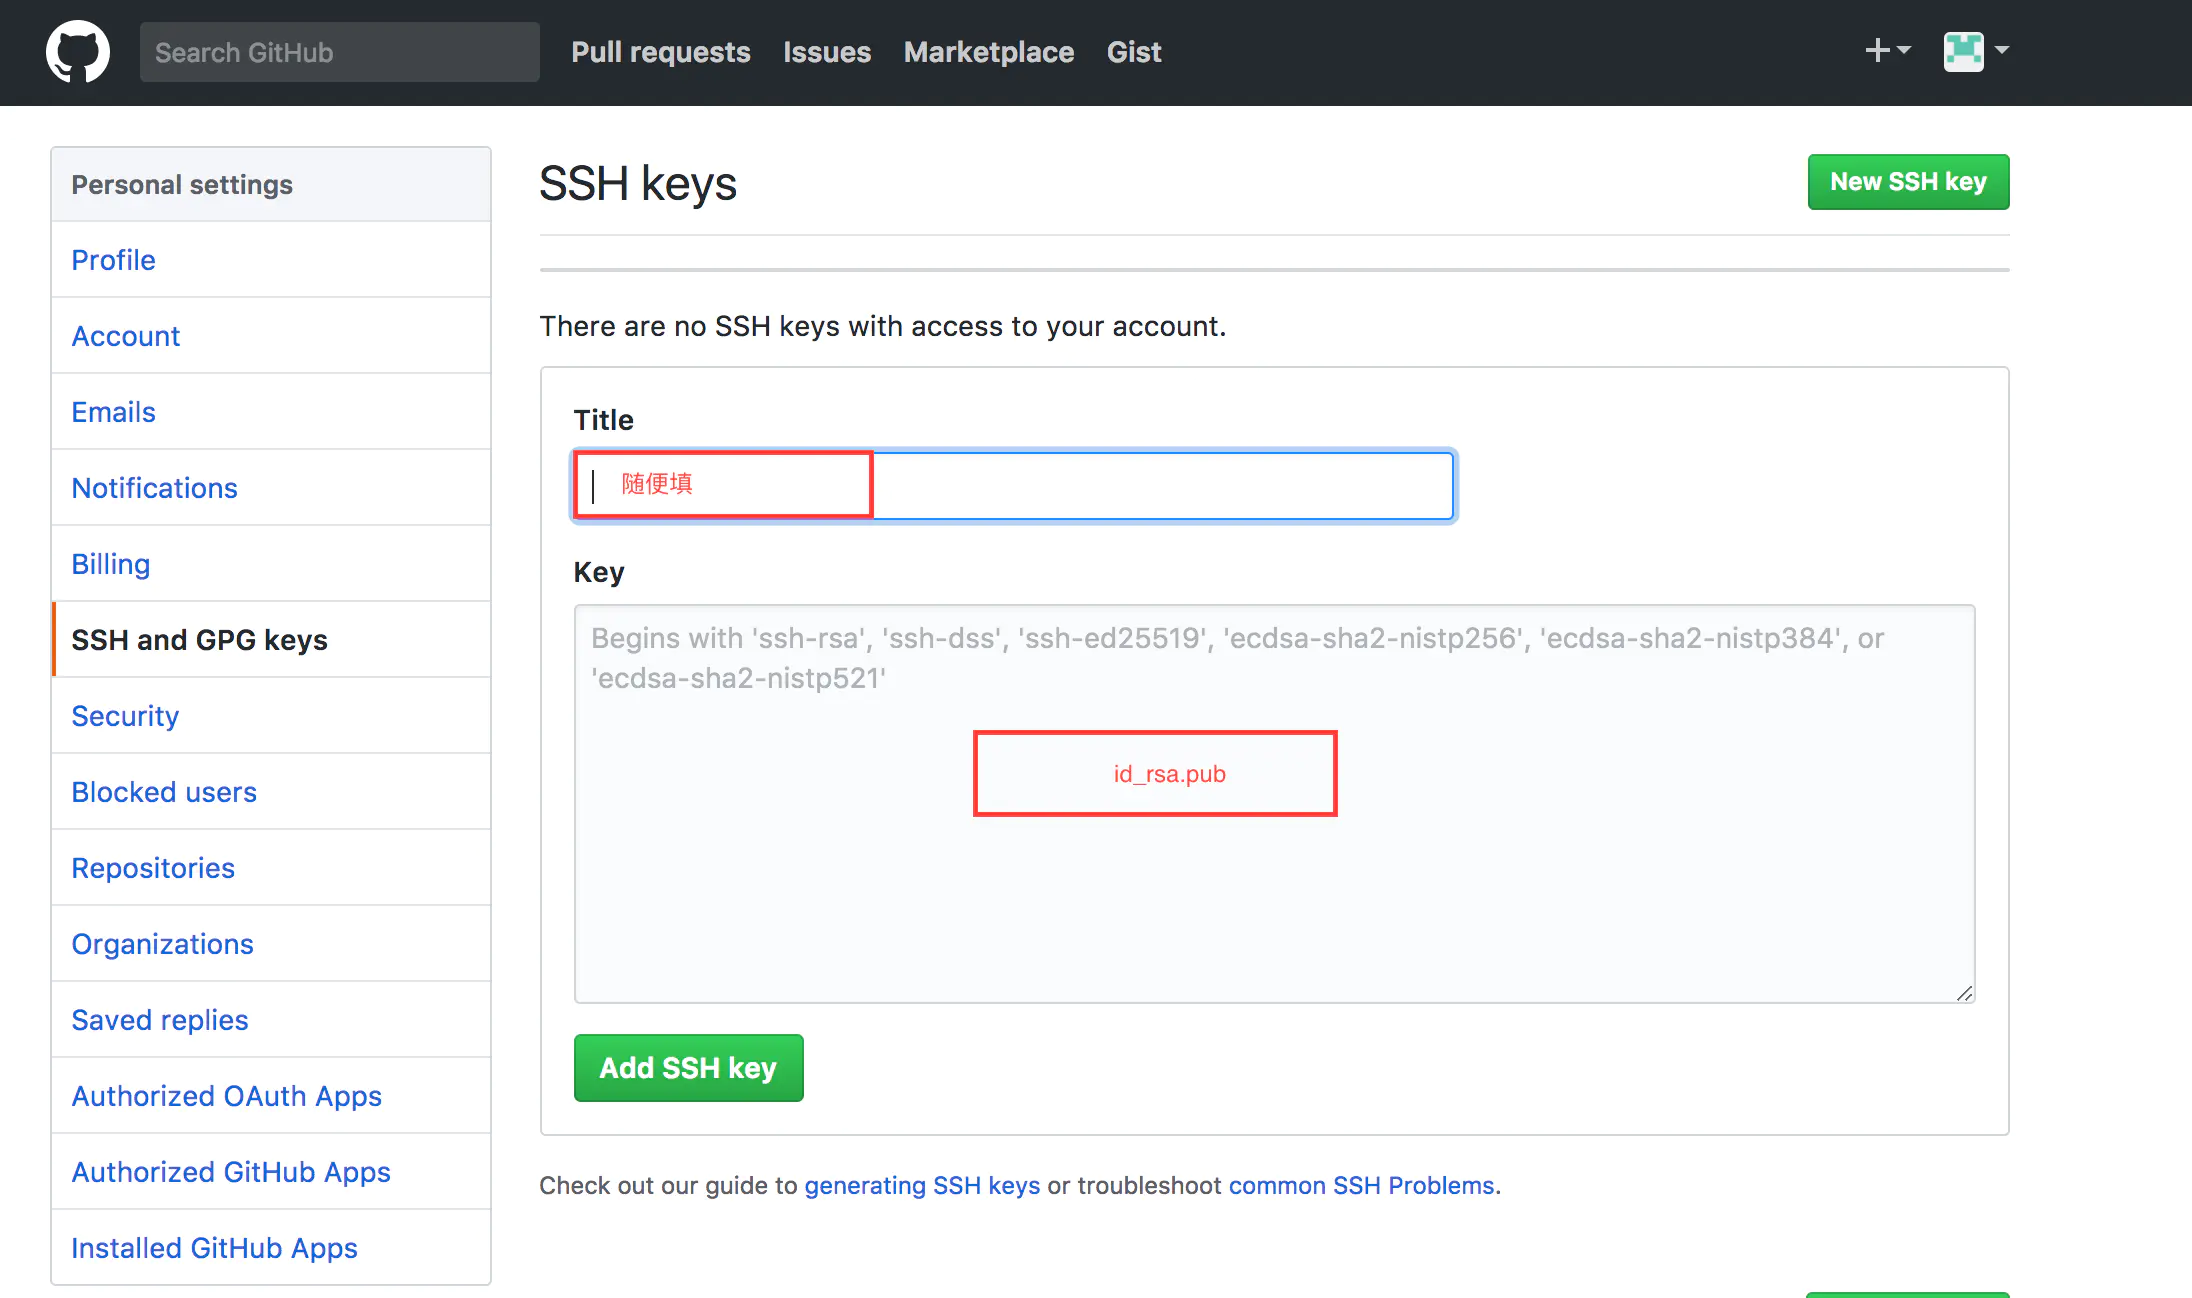Open Authorized GitHub Apps

pos(271,1172)
